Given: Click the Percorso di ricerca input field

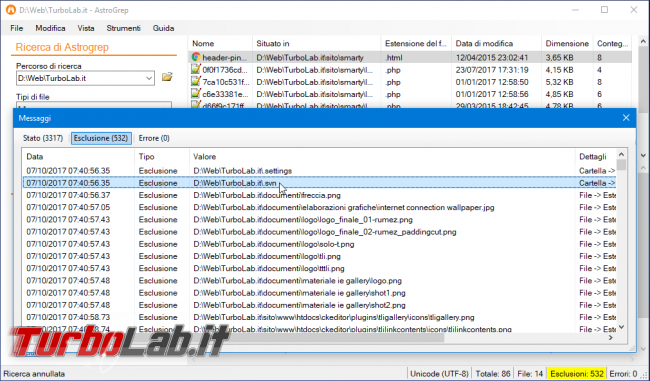Looking at the screenshot, I should click(x=85, y=78).
